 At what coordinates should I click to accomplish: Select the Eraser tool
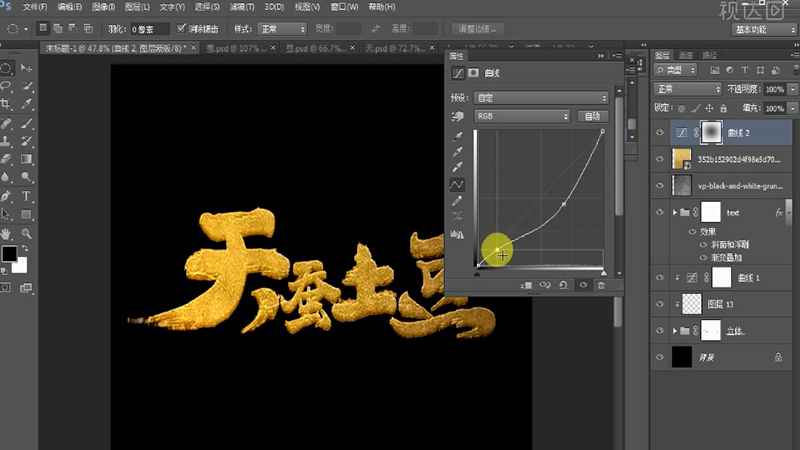6,159
